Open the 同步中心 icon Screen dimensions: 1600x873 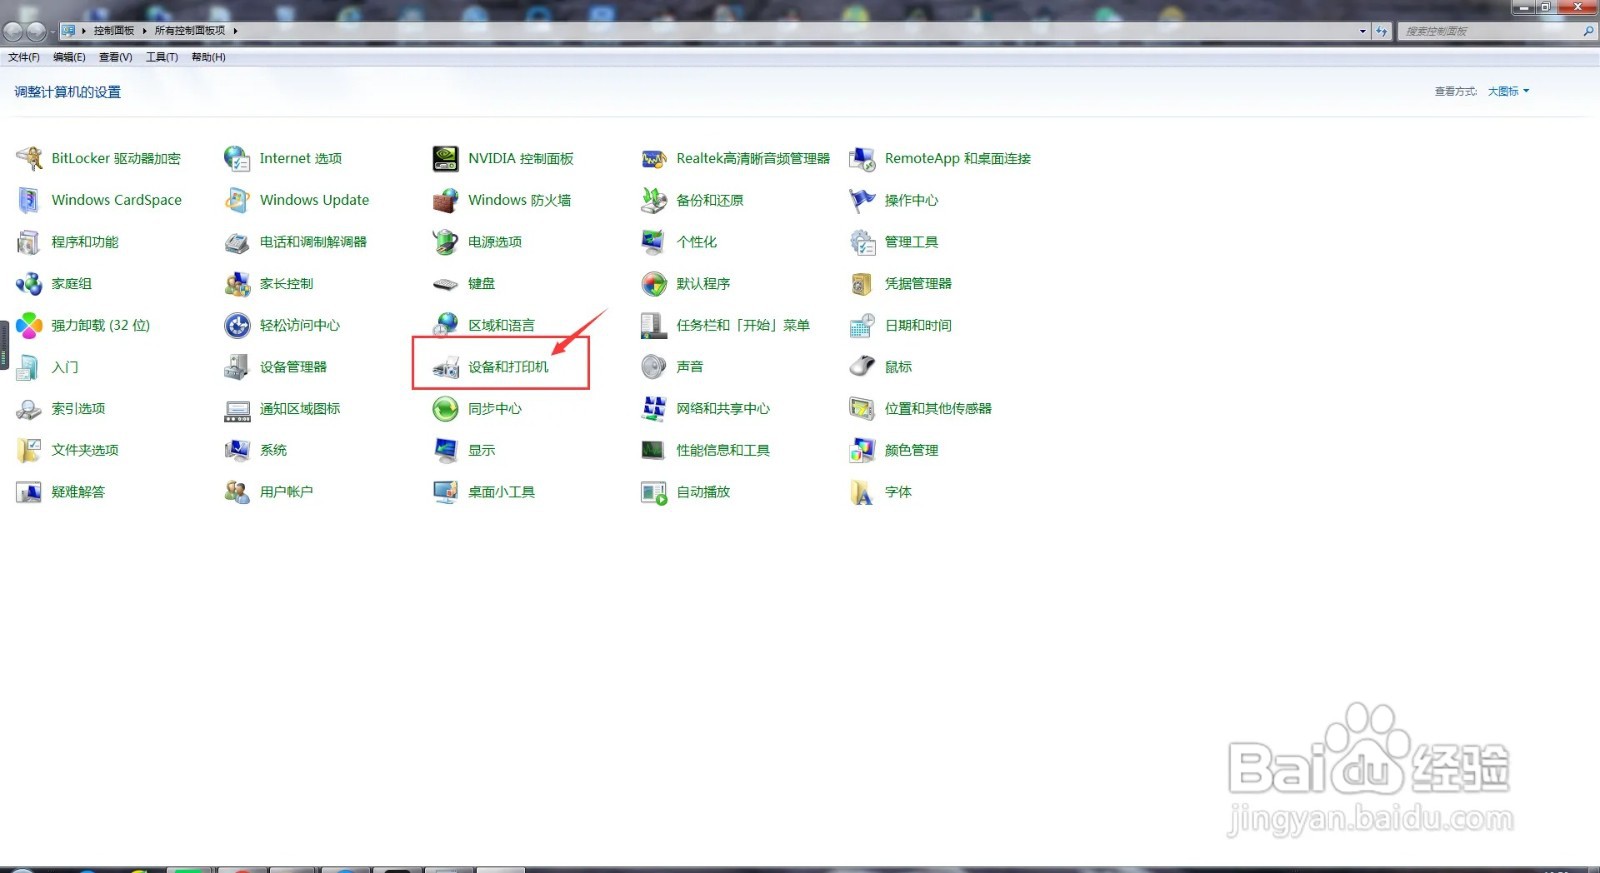coord(445,409)
